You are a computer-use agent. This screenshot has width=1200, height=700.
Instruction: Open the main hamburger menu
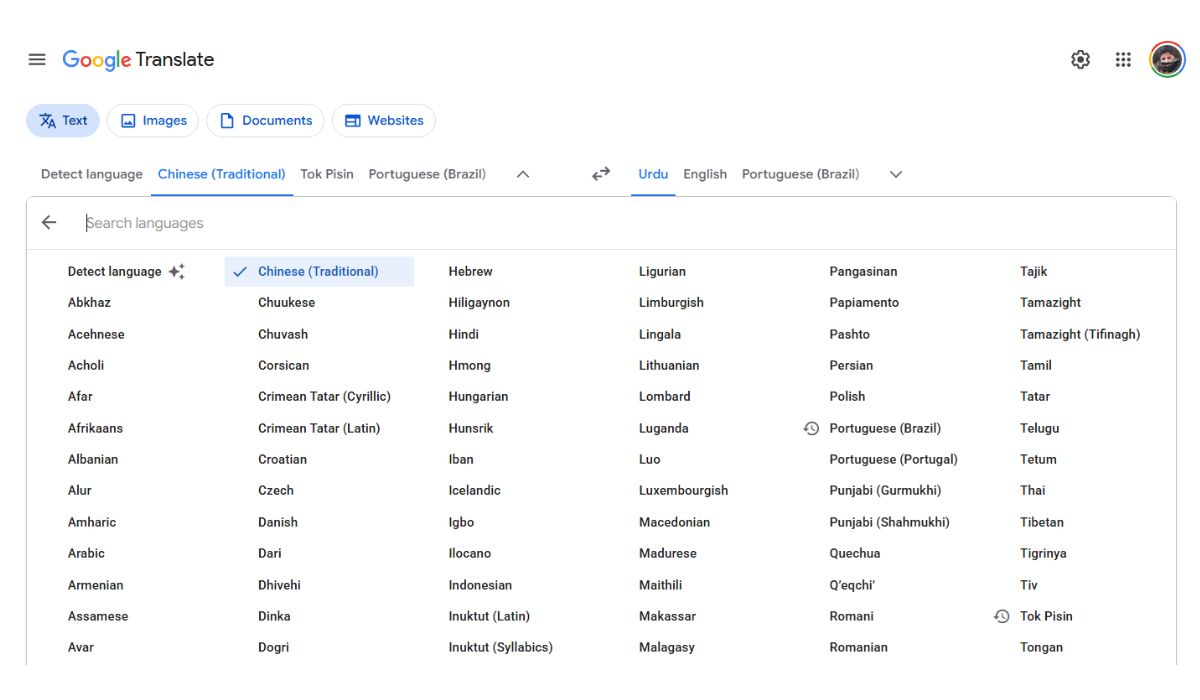pos(37,59)
